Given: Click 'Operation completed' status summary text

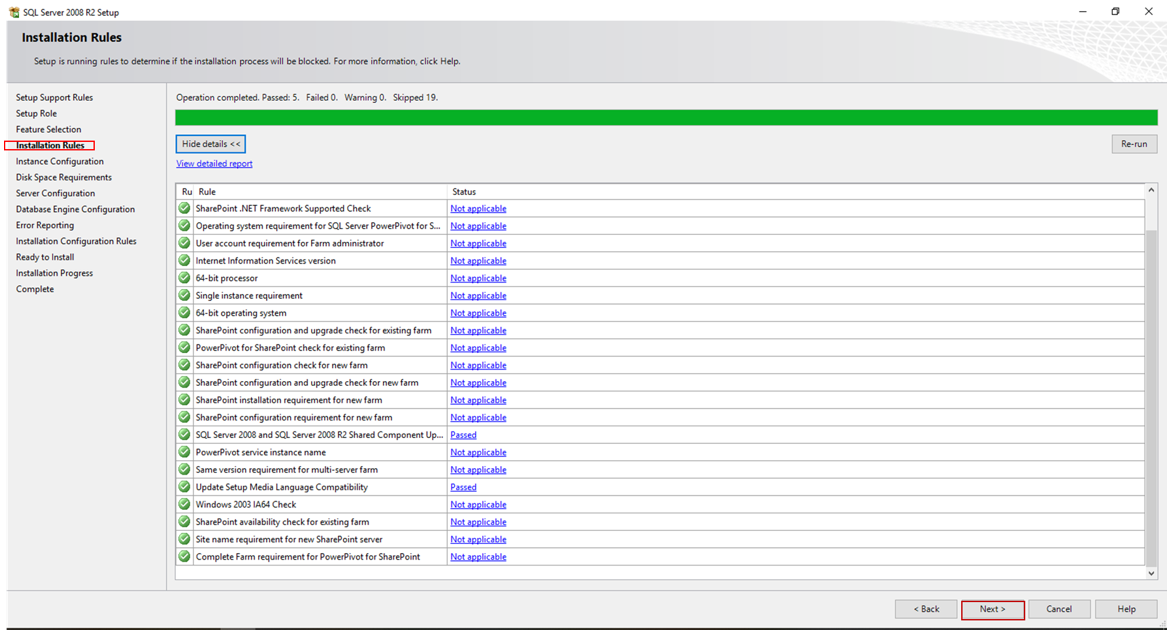Looking at the screenshot, I should (307, 97).
